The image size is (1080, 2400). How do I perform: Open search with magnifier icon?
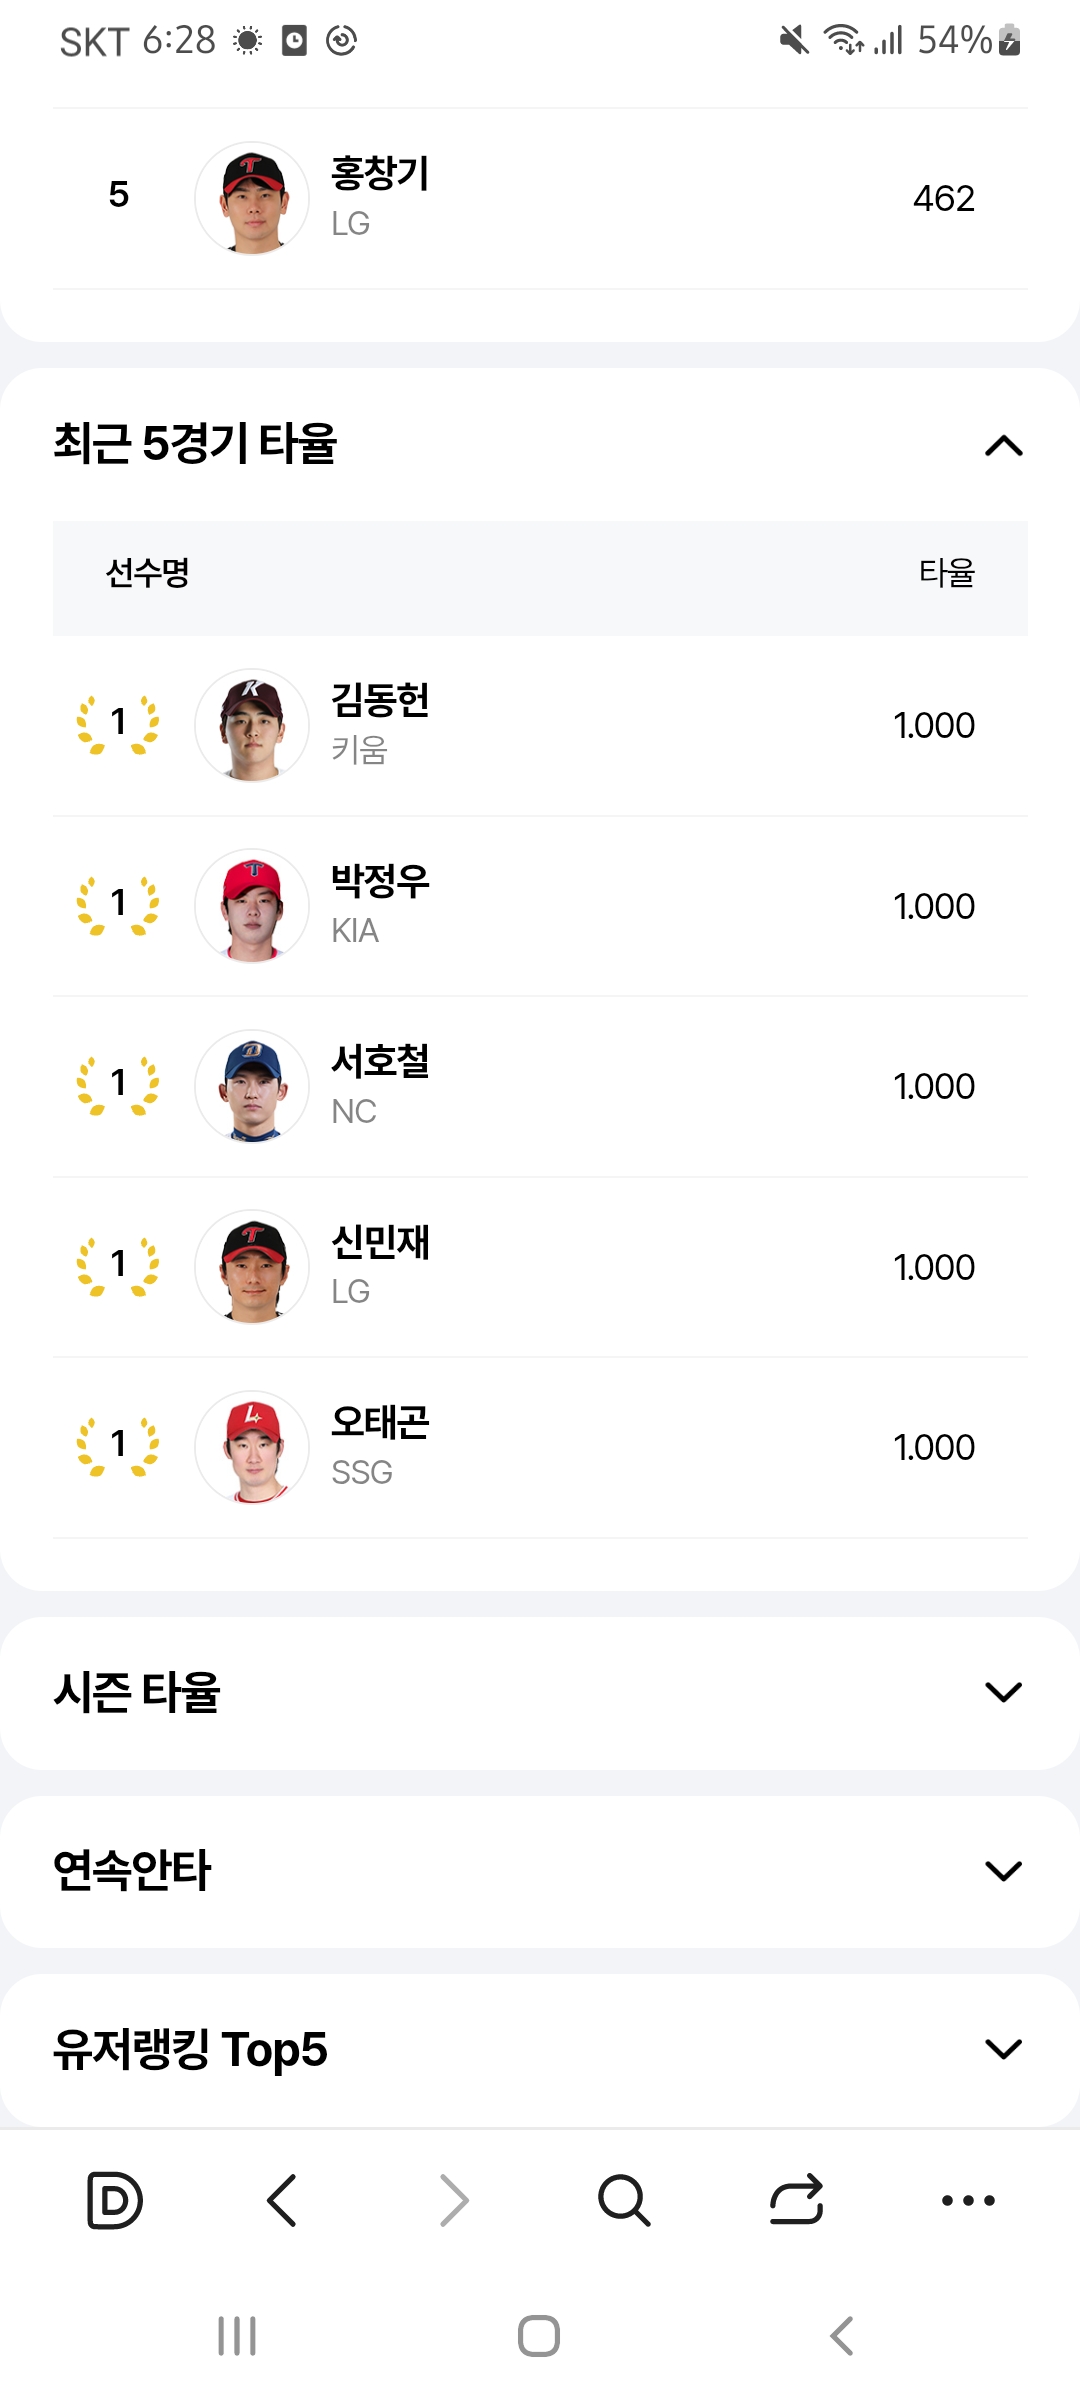coord(624,2201)
